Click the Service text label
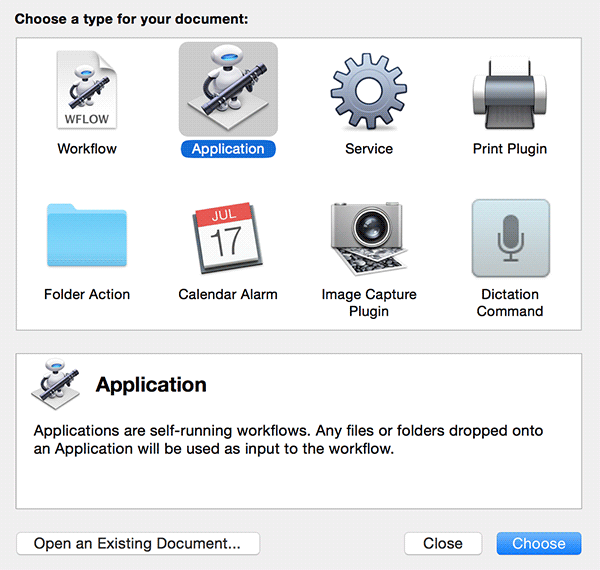This screenshot has height=570, width=600. coord(369,149)
